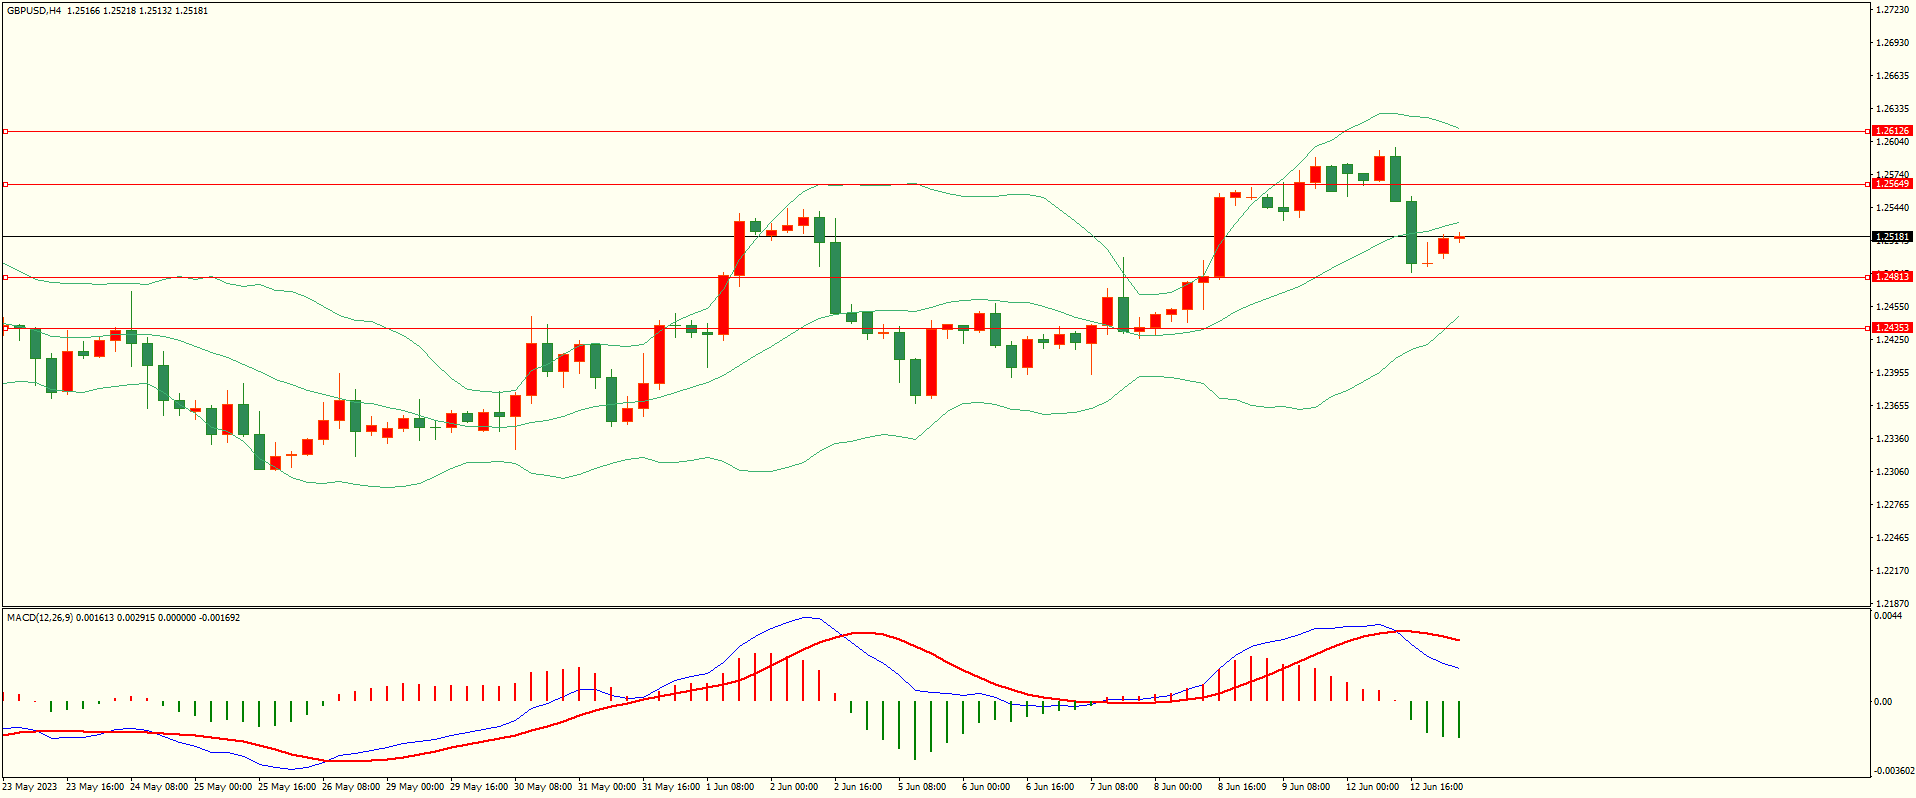Screen dimensions: 1916x798
Task: Click the 12 Jun 16:00 time label
Action: [1436, 787]
